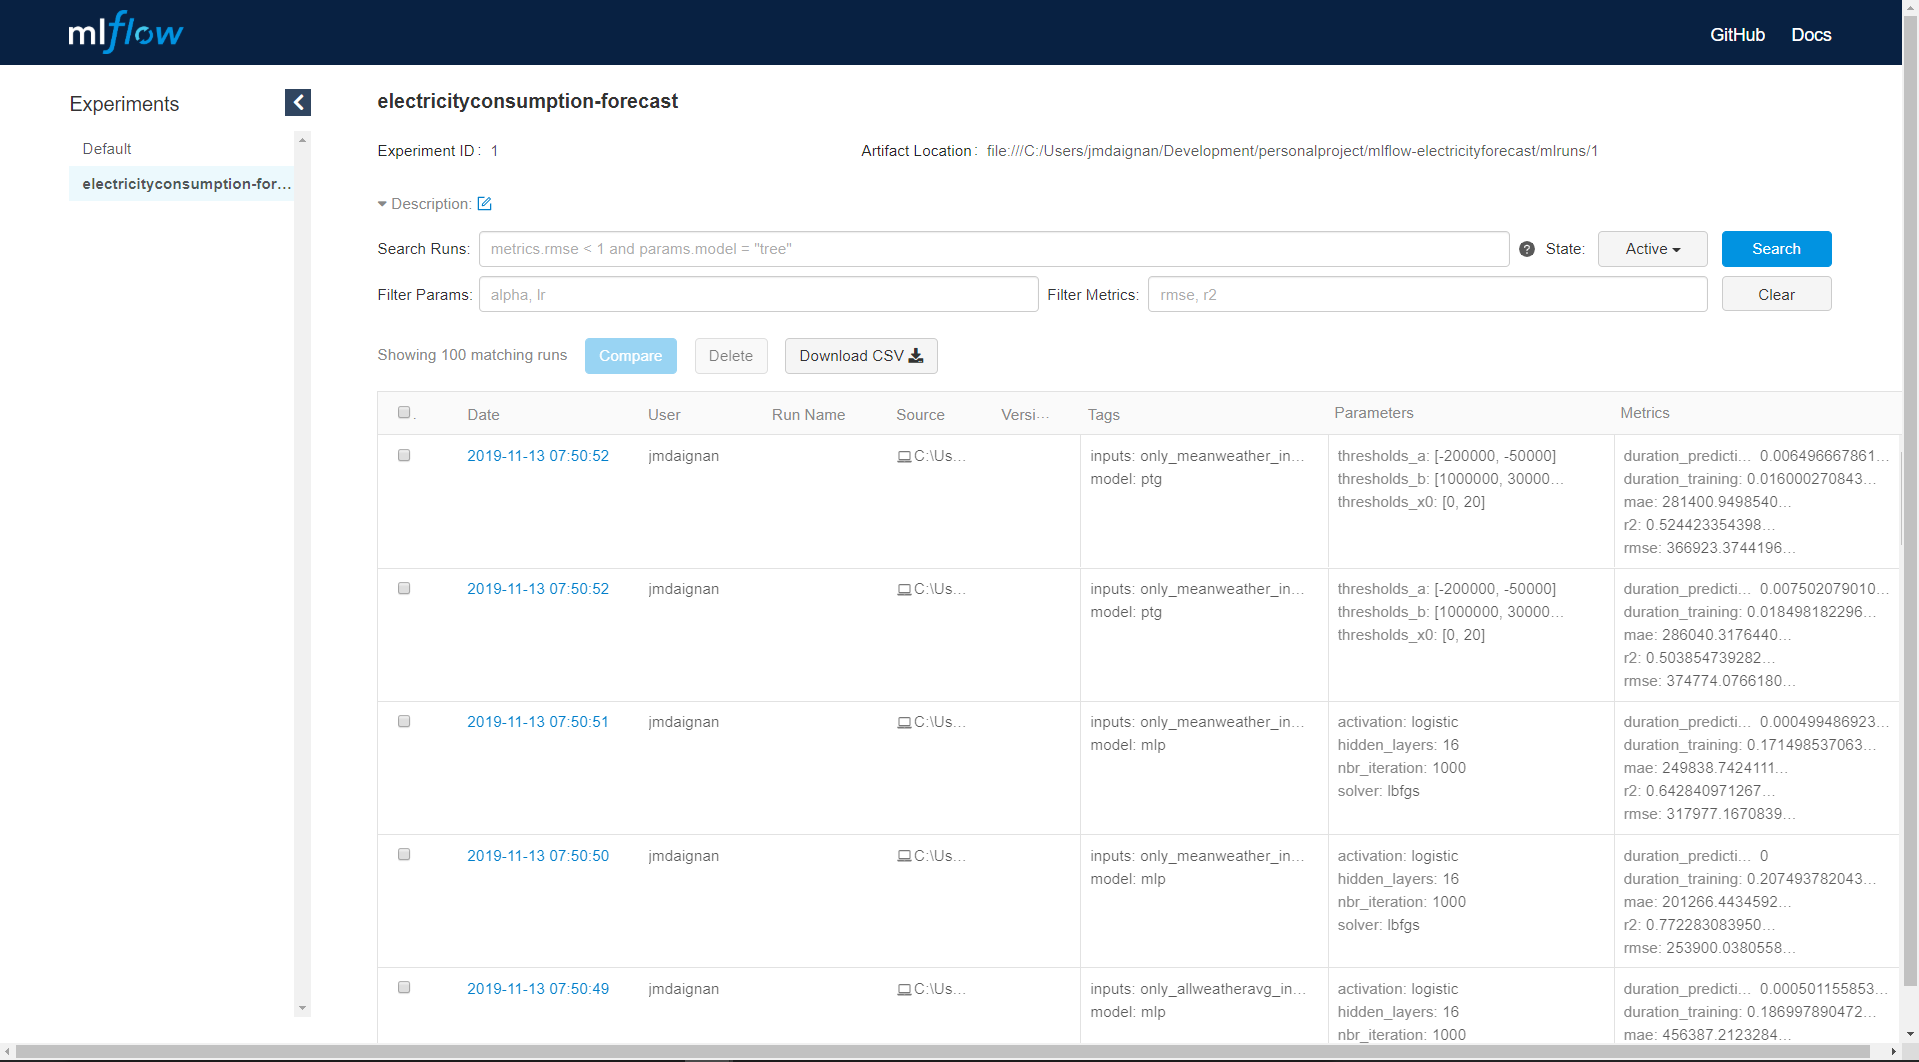Open run 2019-11-13 07:50:52 details link
Screen dimensions: 1919x1062
click(x=537, y=455)
